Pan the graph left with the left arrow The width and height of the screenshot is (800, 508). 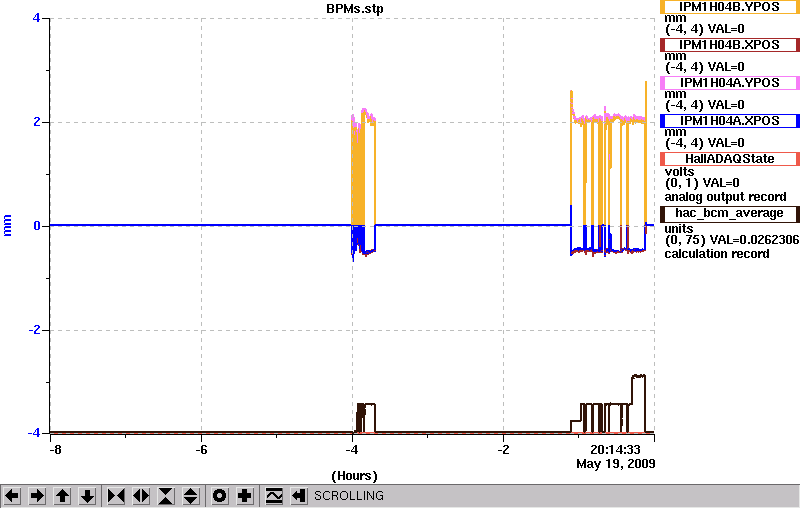[12, 496]
